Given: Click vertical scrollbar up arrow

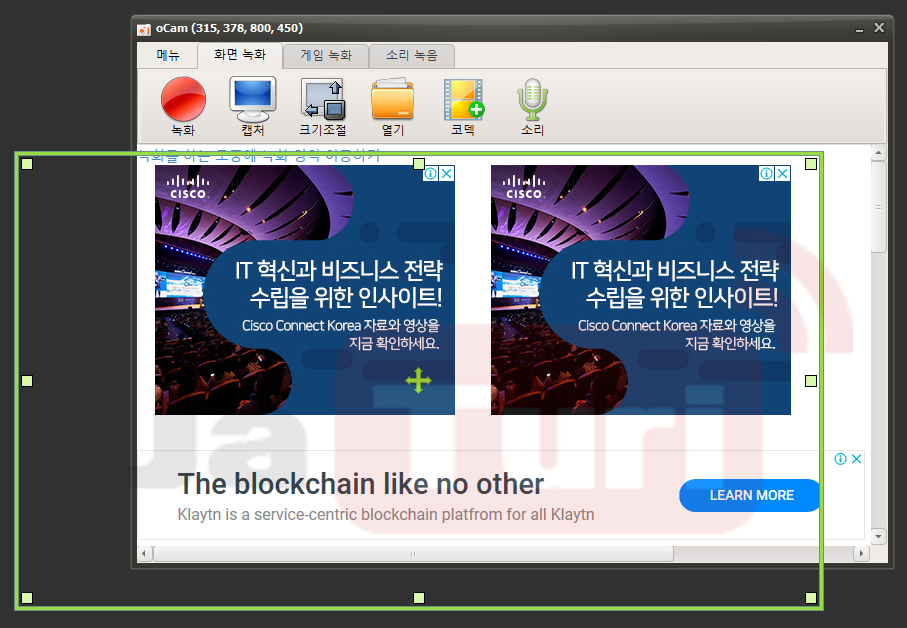Looking at the screenshot, I should point(879,153).
